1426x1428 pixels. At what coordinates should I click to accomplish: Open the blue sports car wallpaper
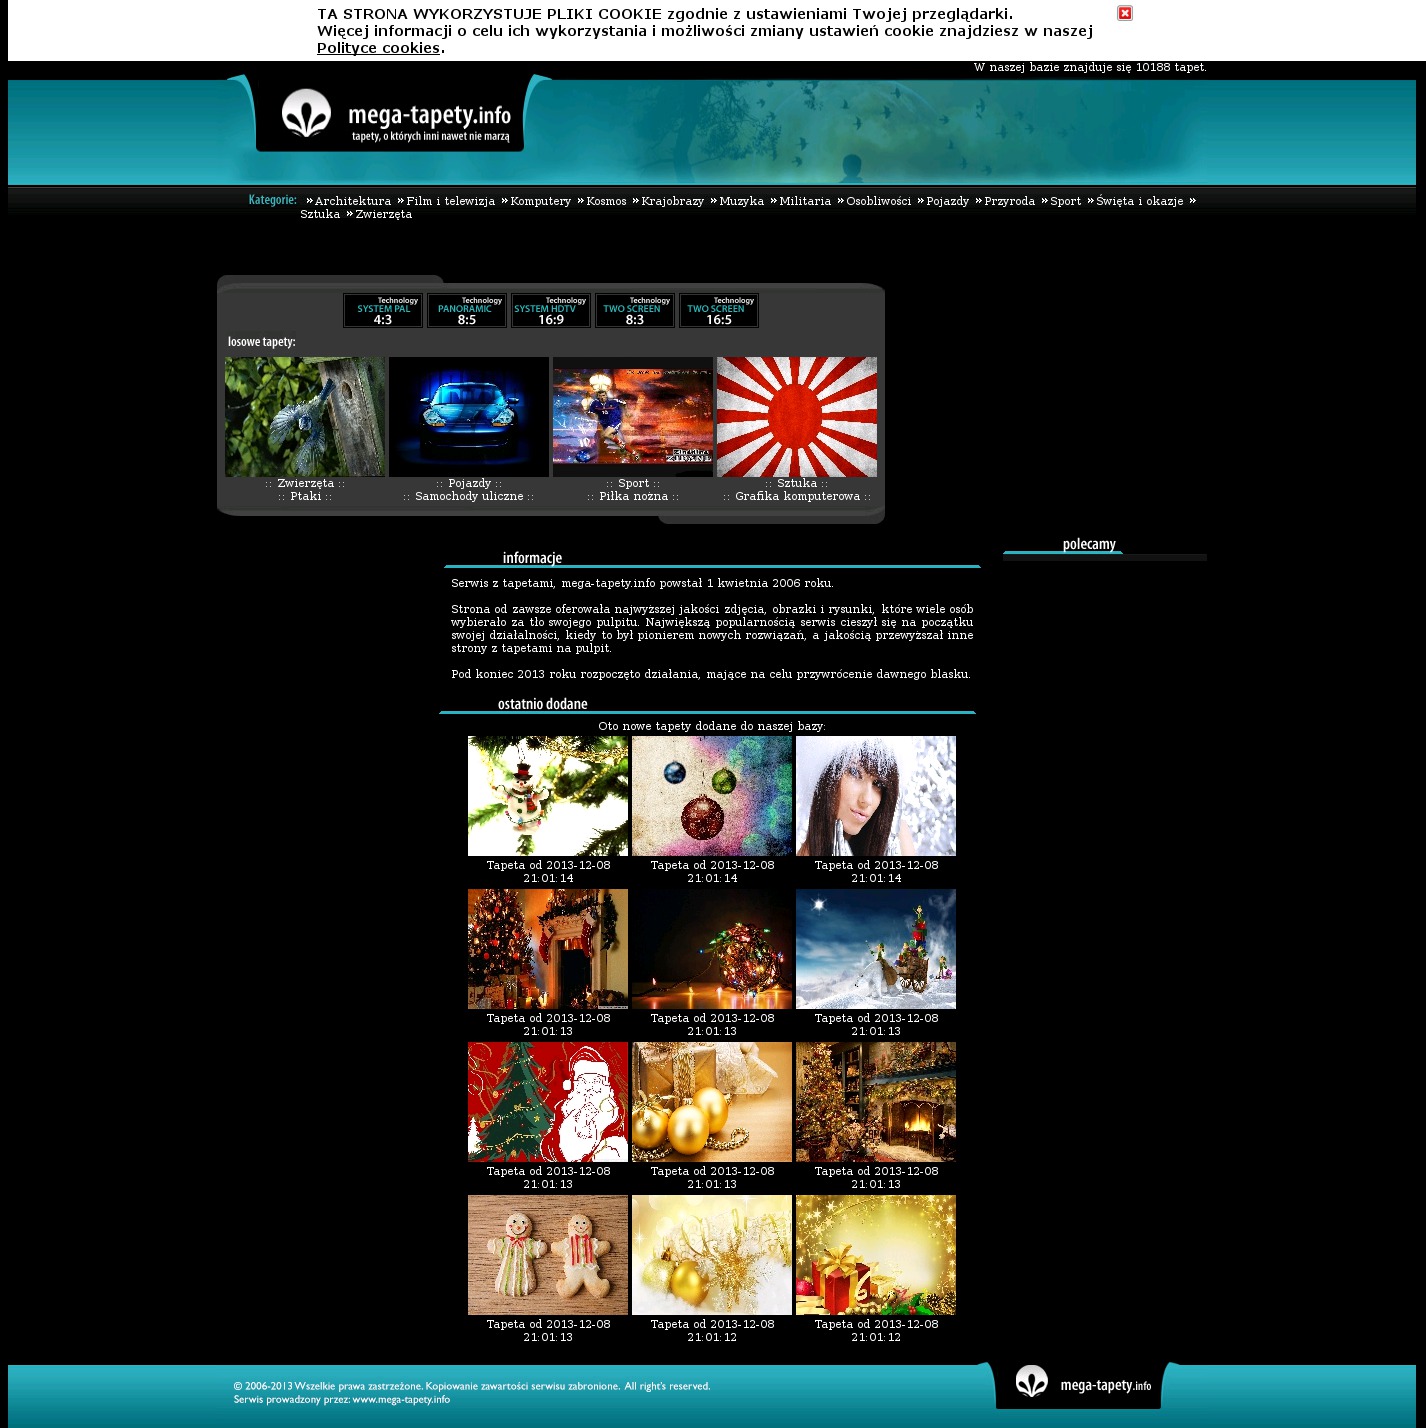pos(469,417)
